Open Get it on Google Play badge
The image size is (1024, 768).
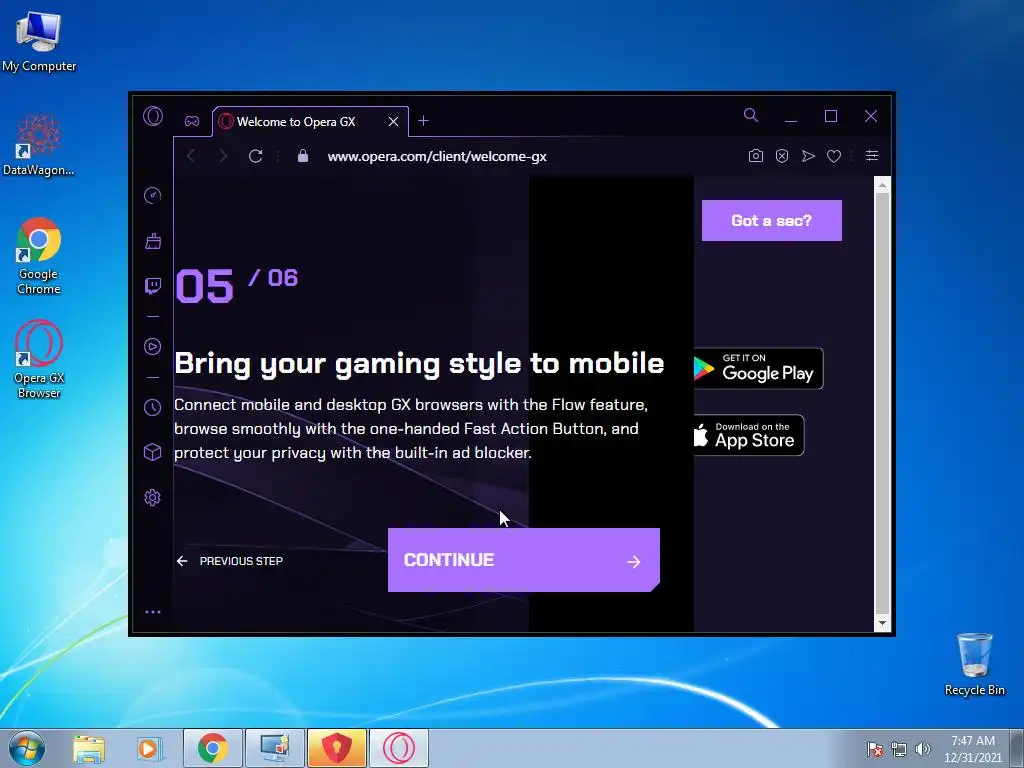click(758, 368)
